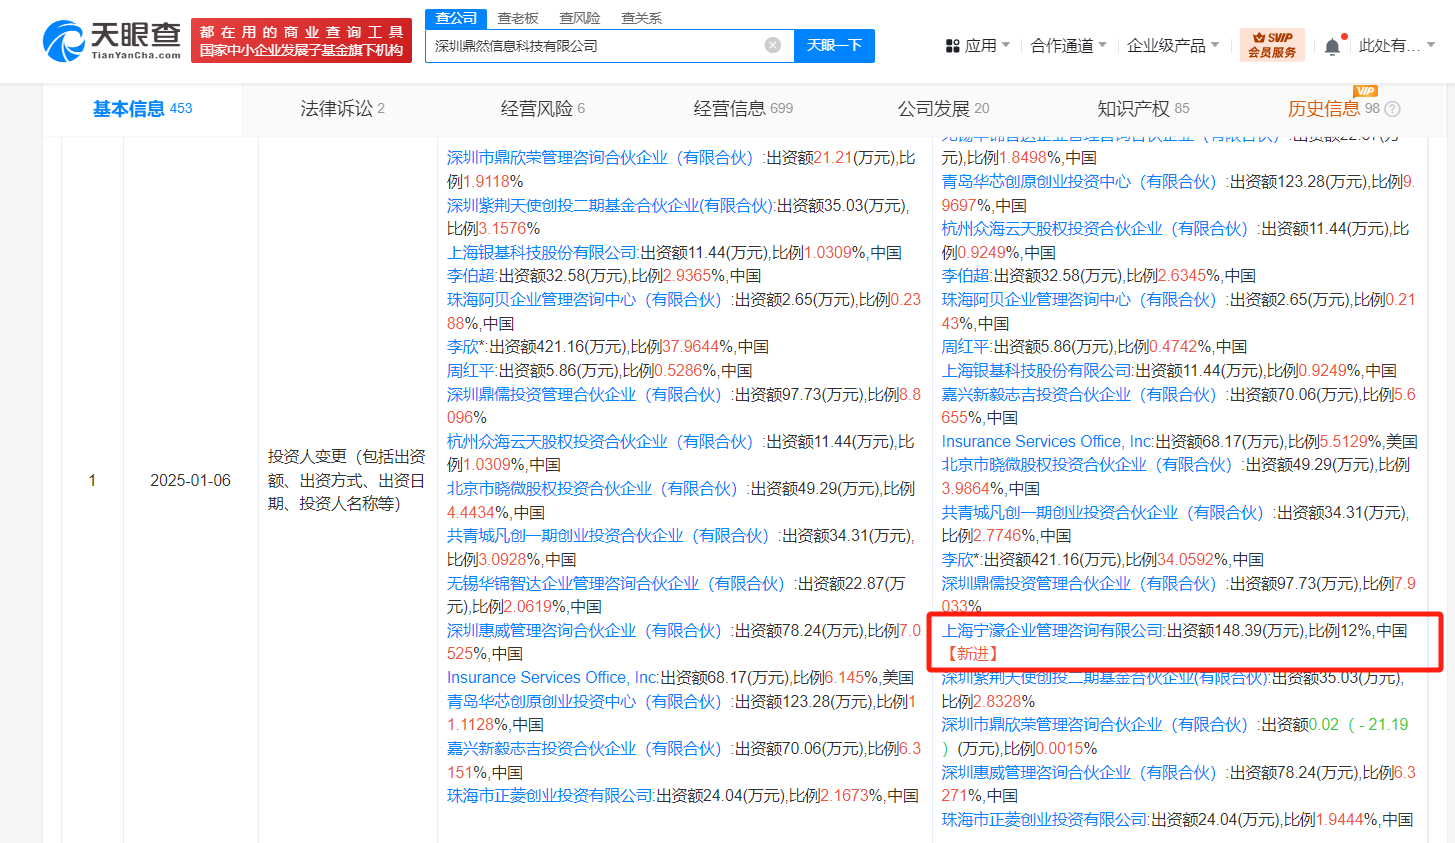Image resolution: width=1455 pixels, height=843 pixels.
Task: Open 上海宁濠企业管理咨询有限公司 link
Action: pyautogui.click(x=1052, y=631)
